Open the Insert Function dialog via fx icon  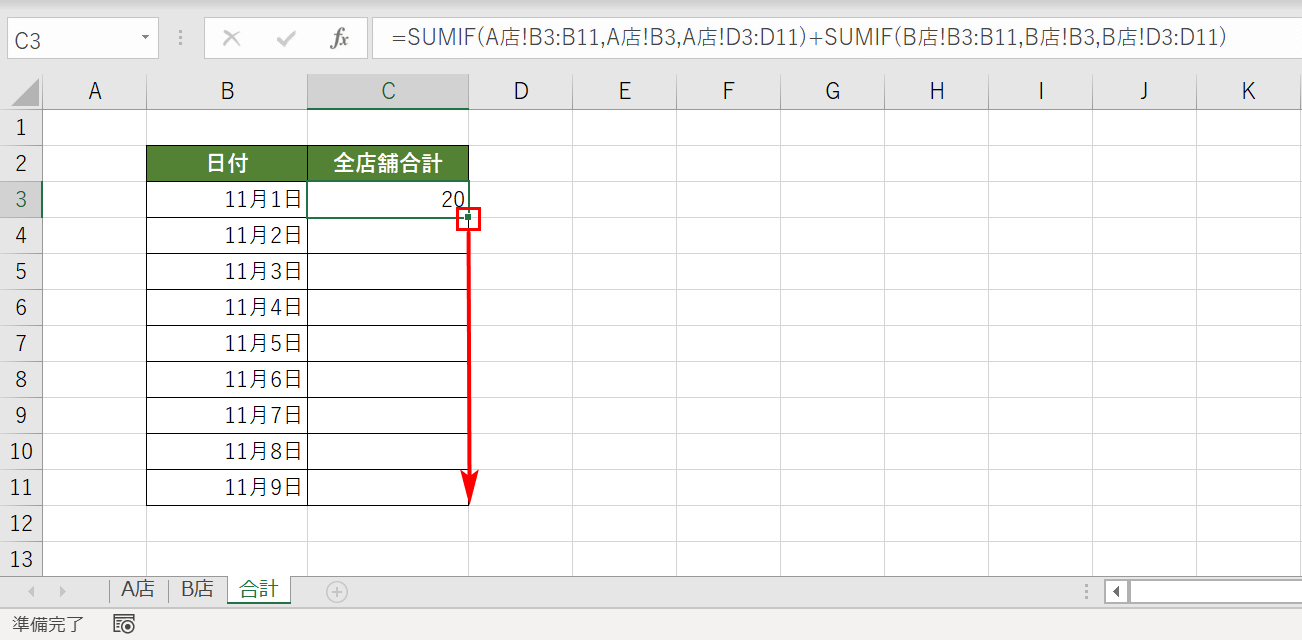(340, 38)
